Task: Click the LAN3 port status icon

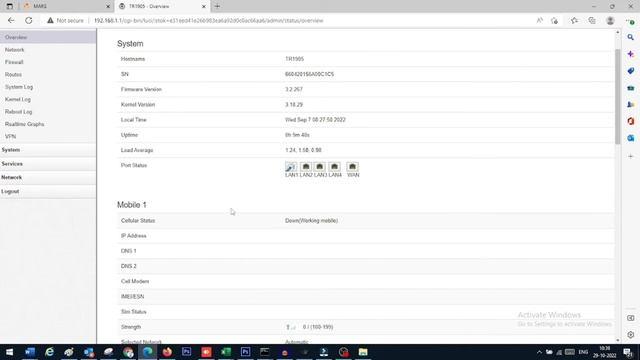Action: coord(320,167)
